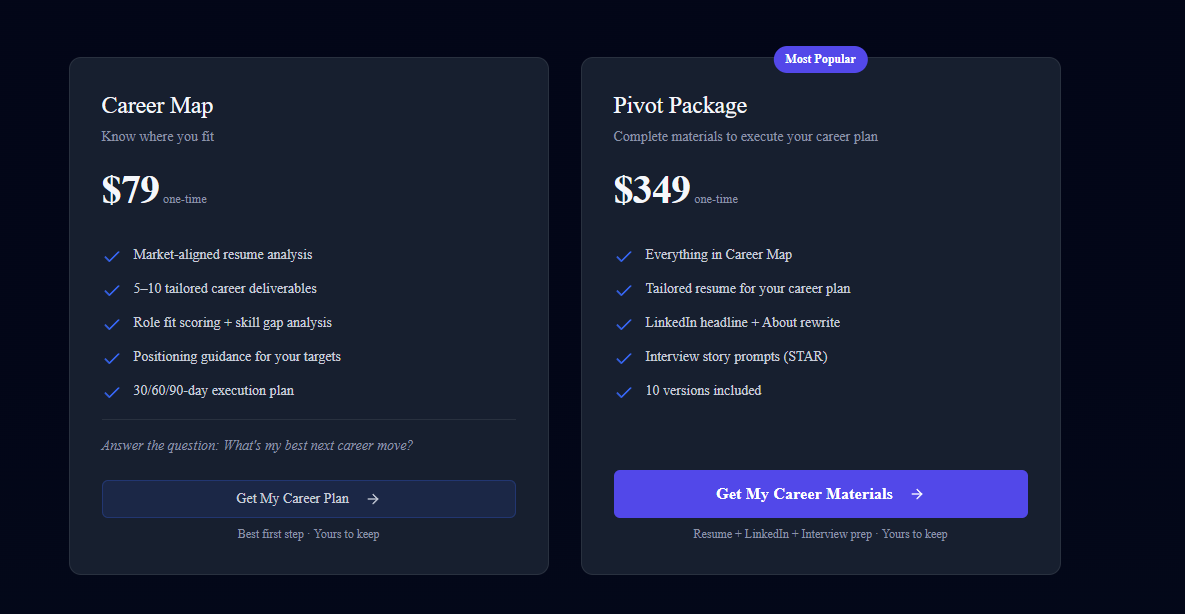1185x614 pixels.
Task: Click the Most Popular badge
Action: click(x=820, y=59)
